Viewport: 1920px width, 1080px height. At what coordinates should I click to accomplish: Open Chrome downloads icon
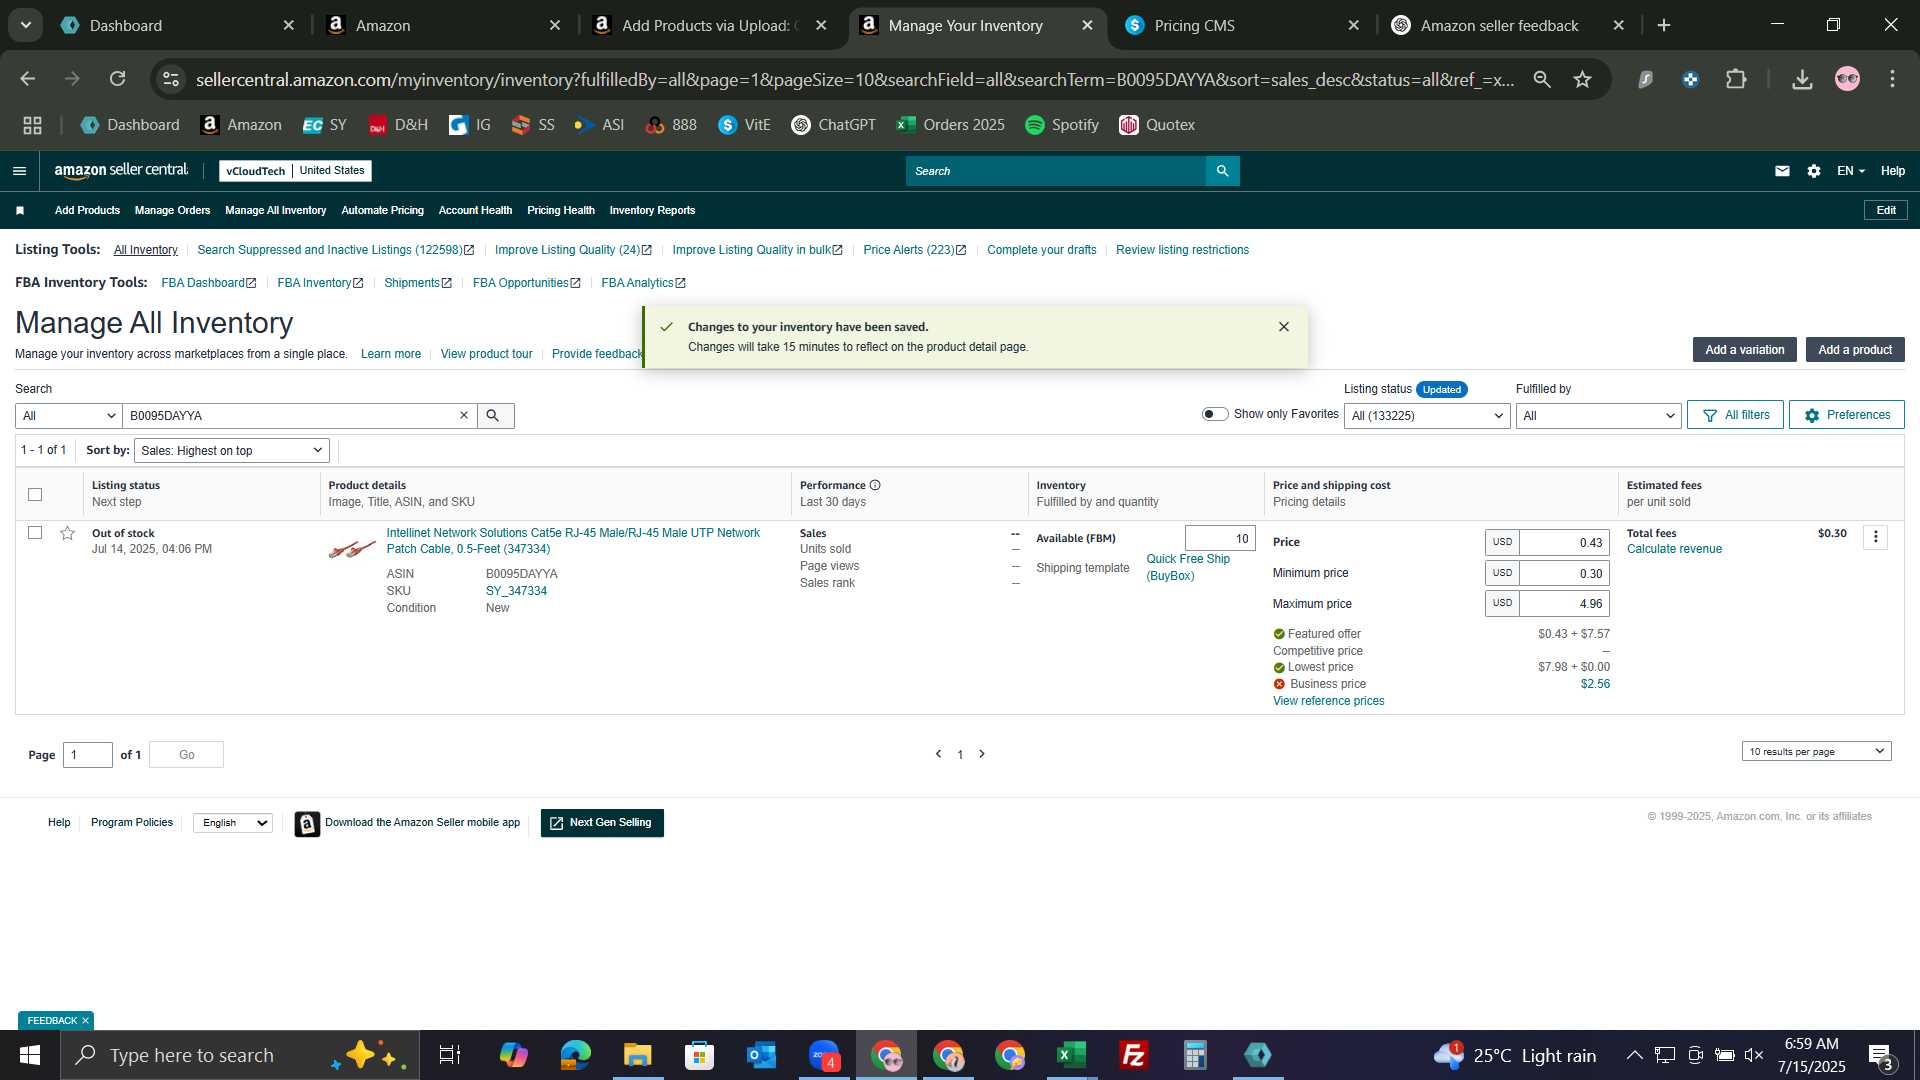click(x=1802, y=79)
